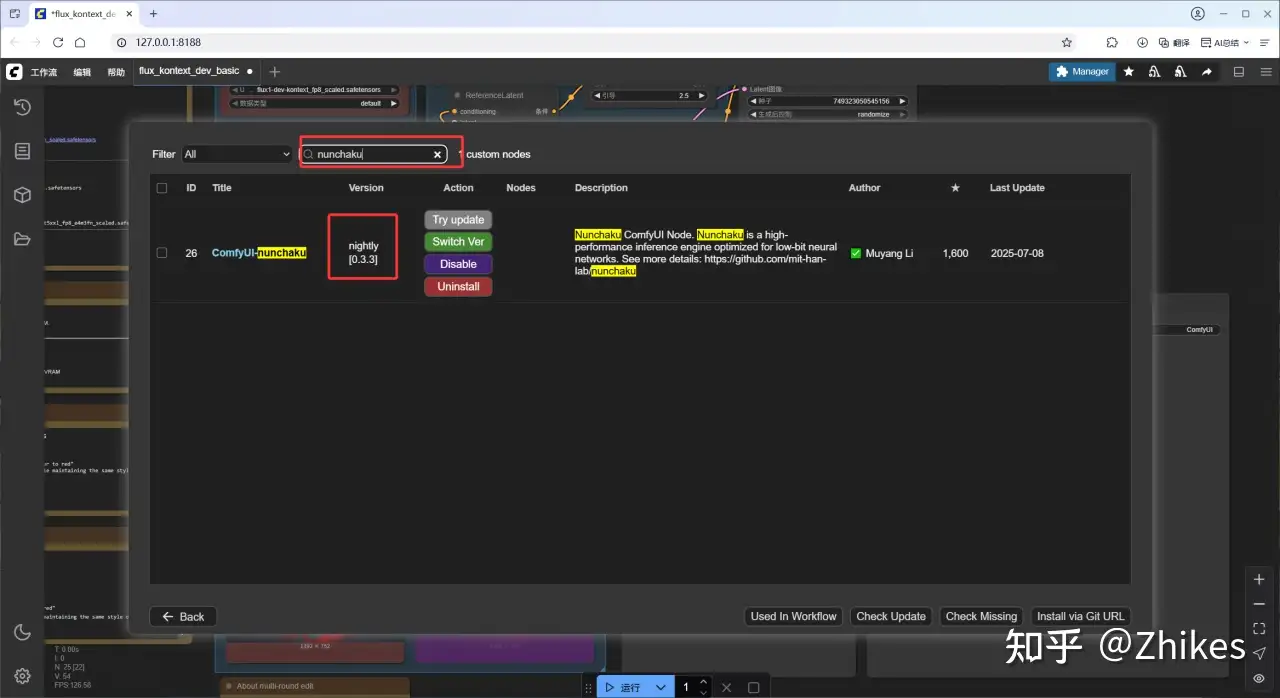1280x698 pixels.
Task: Bookmark page with browser star icon
Action: [1067, 43]
